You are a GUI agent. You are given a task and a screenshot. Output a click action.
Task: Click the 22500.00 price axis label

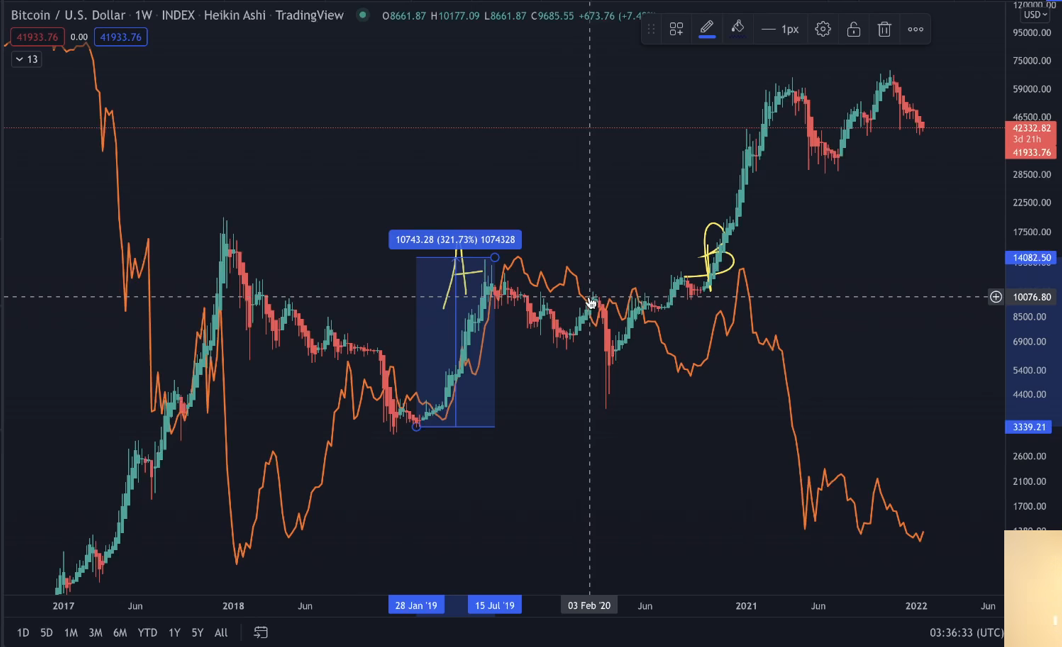pos(1032,203)
